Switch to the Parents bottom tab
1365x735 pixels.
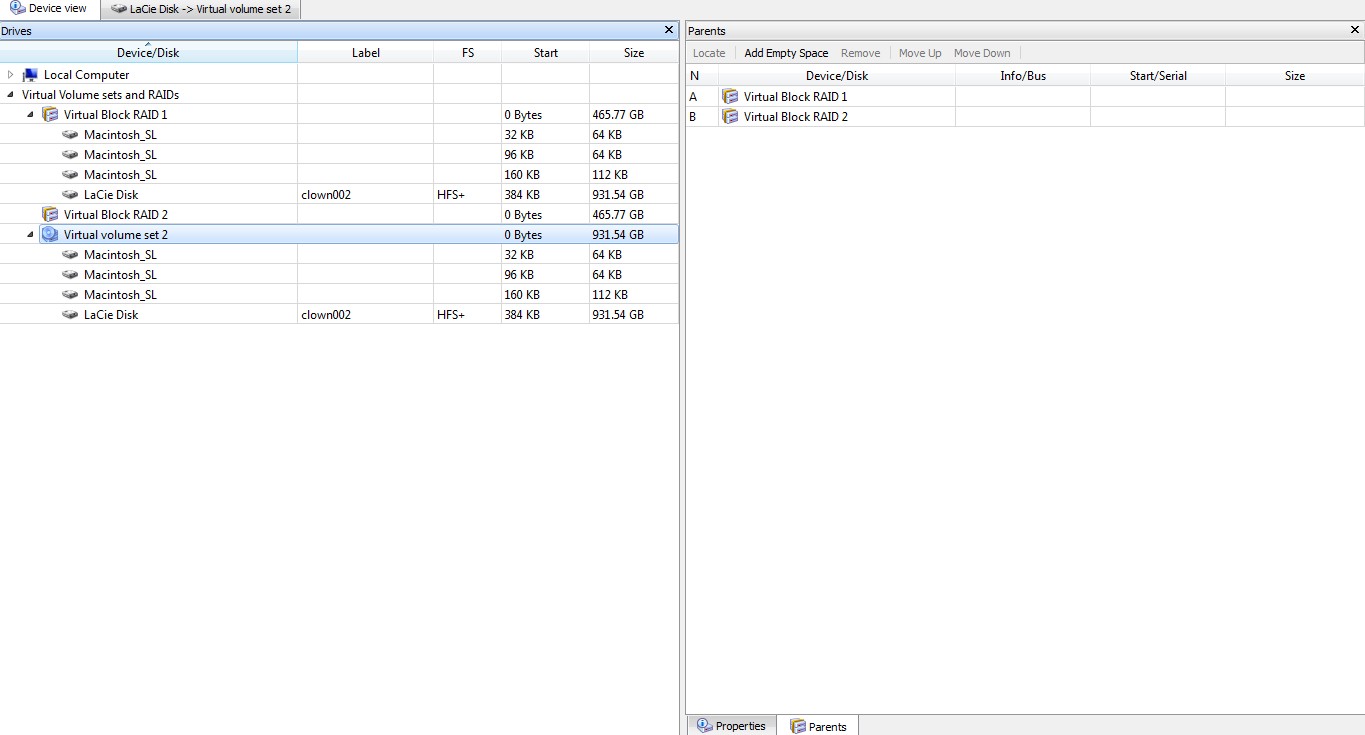pyautogui.click(x=818, y=726)
